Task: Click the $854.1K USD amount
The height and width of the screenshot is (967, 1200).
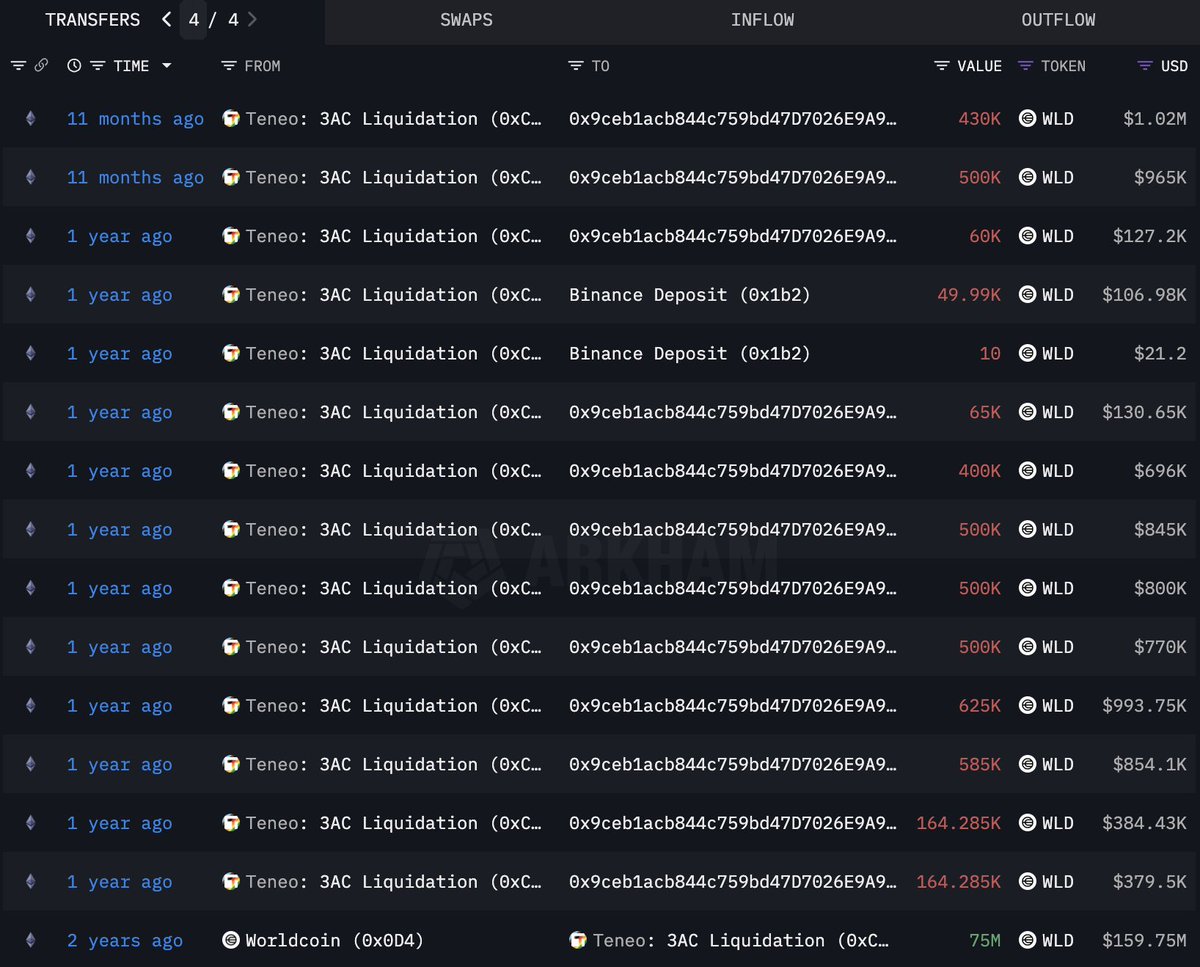Action: 1150,765
